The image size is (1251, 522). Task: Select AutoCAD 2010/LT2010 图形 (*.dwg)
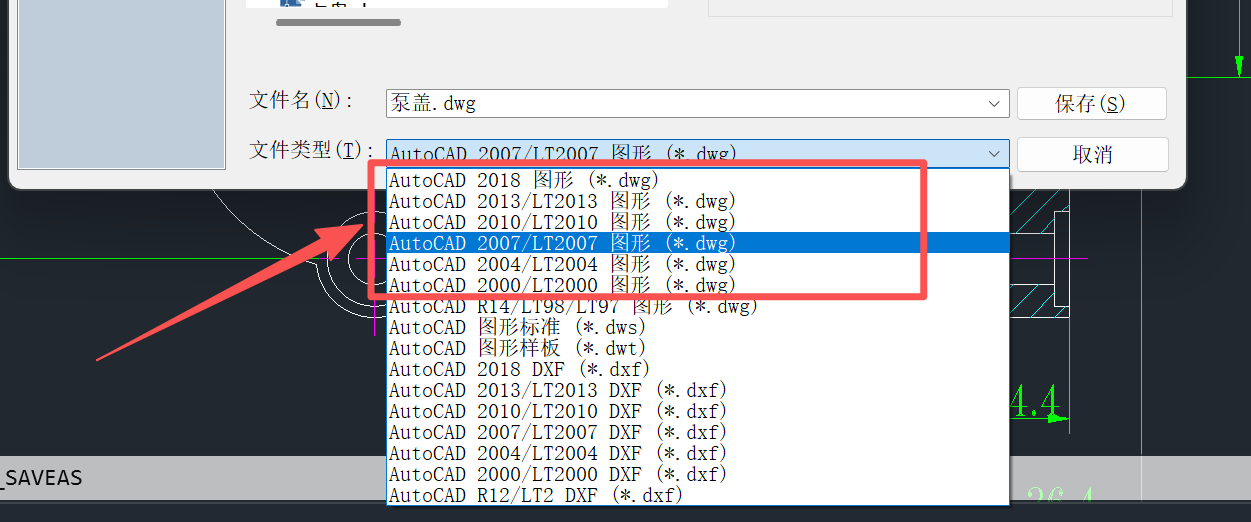click(698, 222)
